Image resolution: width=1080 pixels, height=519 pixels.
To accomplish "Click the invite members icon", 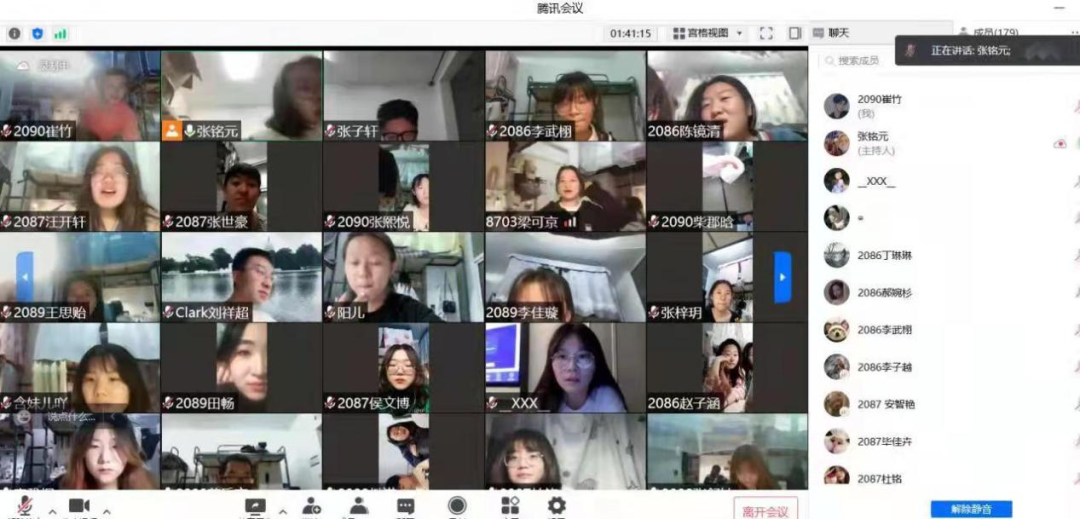I will pos(312,506).
